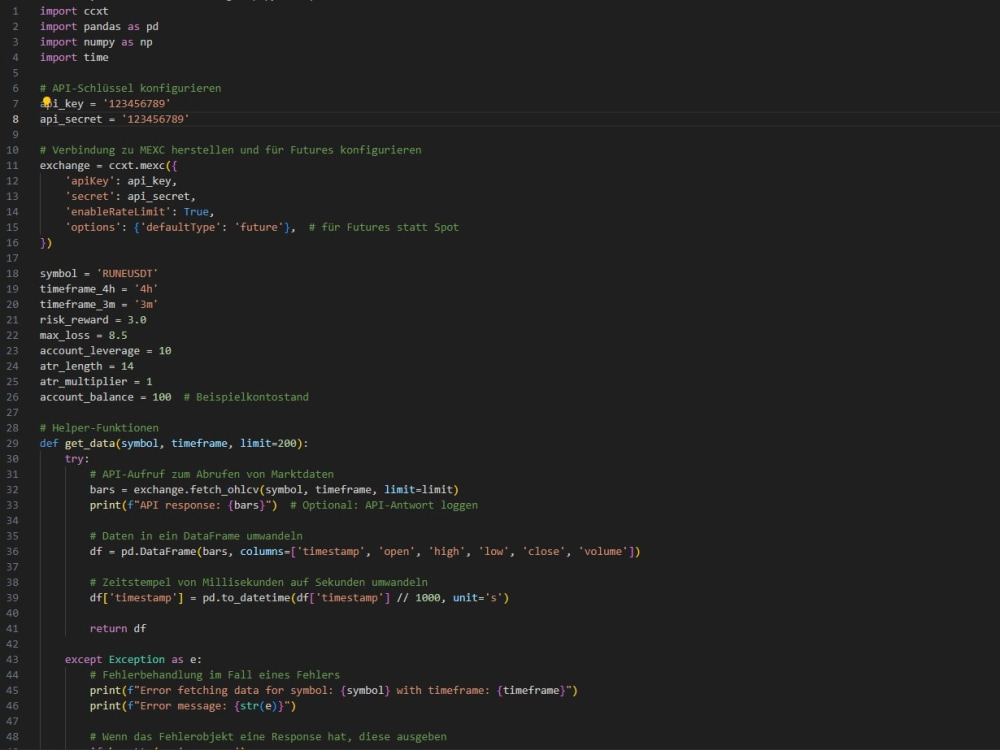The height and width of the screenshot is (750, 1000).
Task: Click the 'defaultType' option key
Action: click(x=180, y=227)
